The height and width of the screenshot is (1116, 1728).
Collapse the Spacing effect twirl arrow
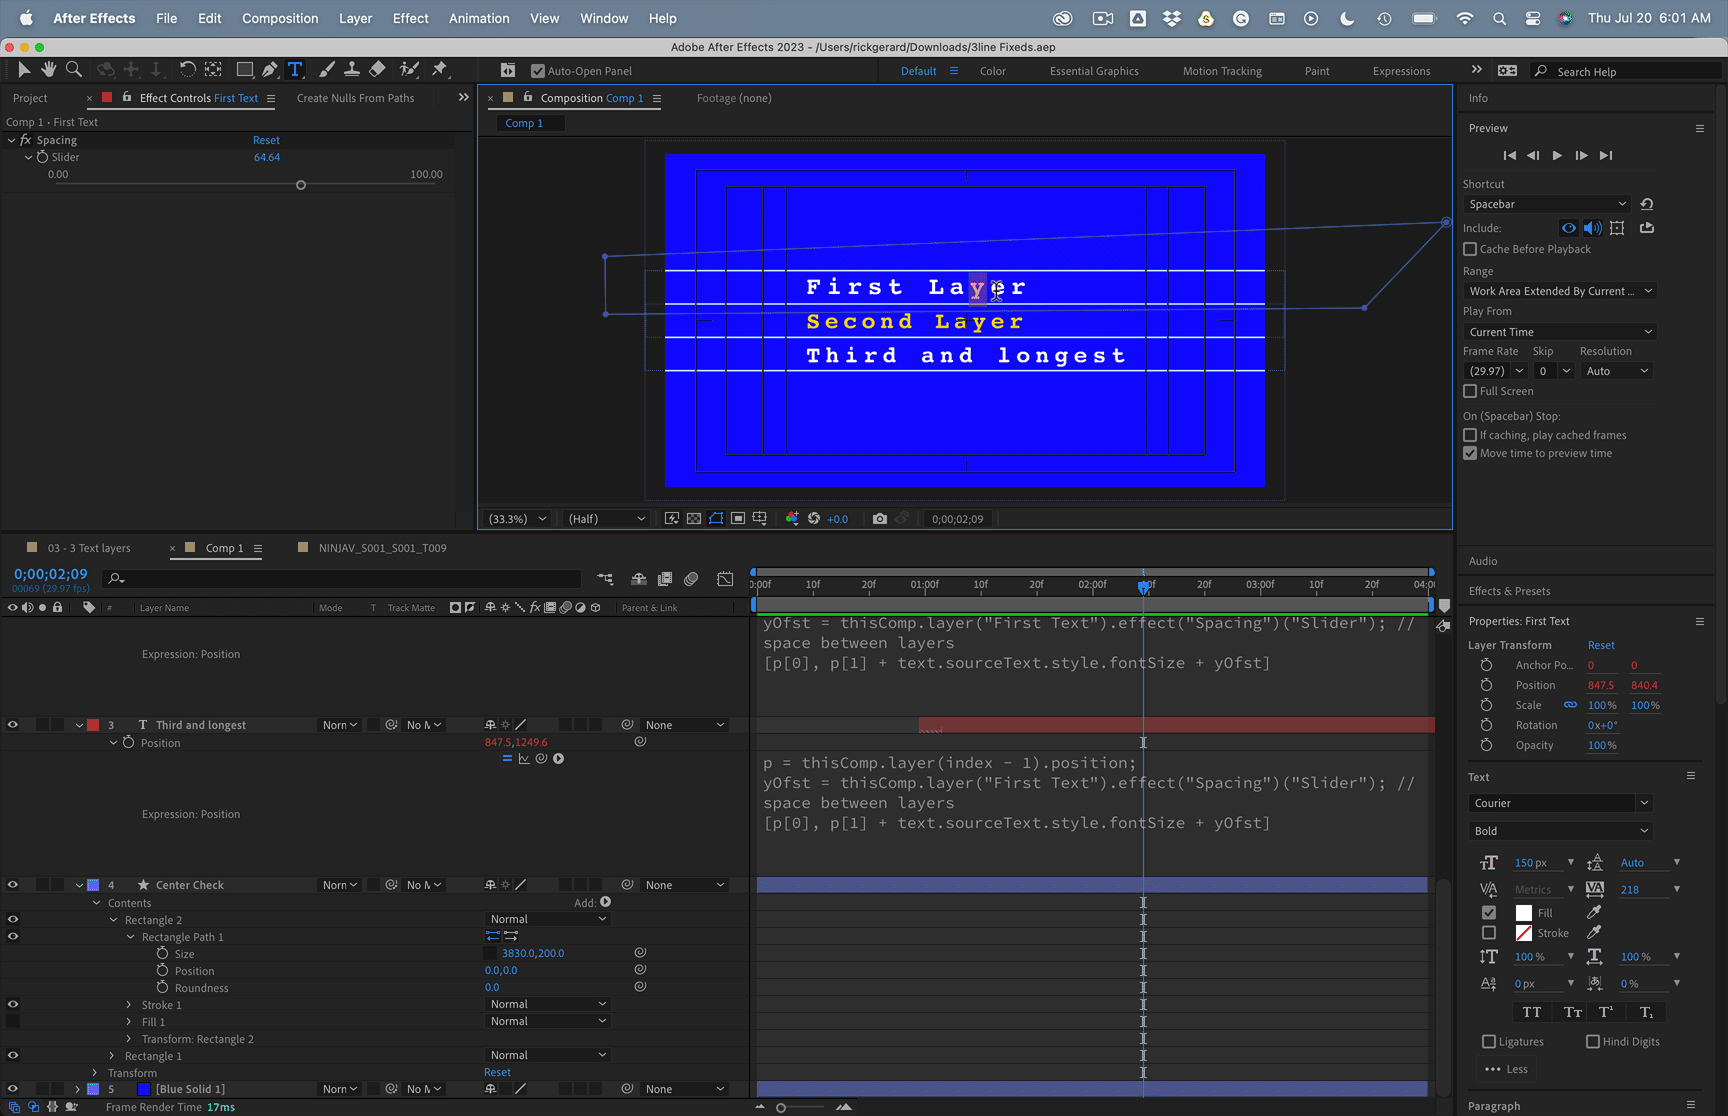[11, 140]
